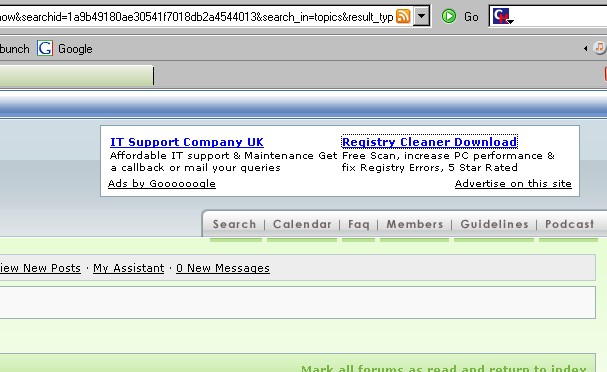Open the My Assistant link
This screenshot has height=372, width=607.
click(129, 268)
